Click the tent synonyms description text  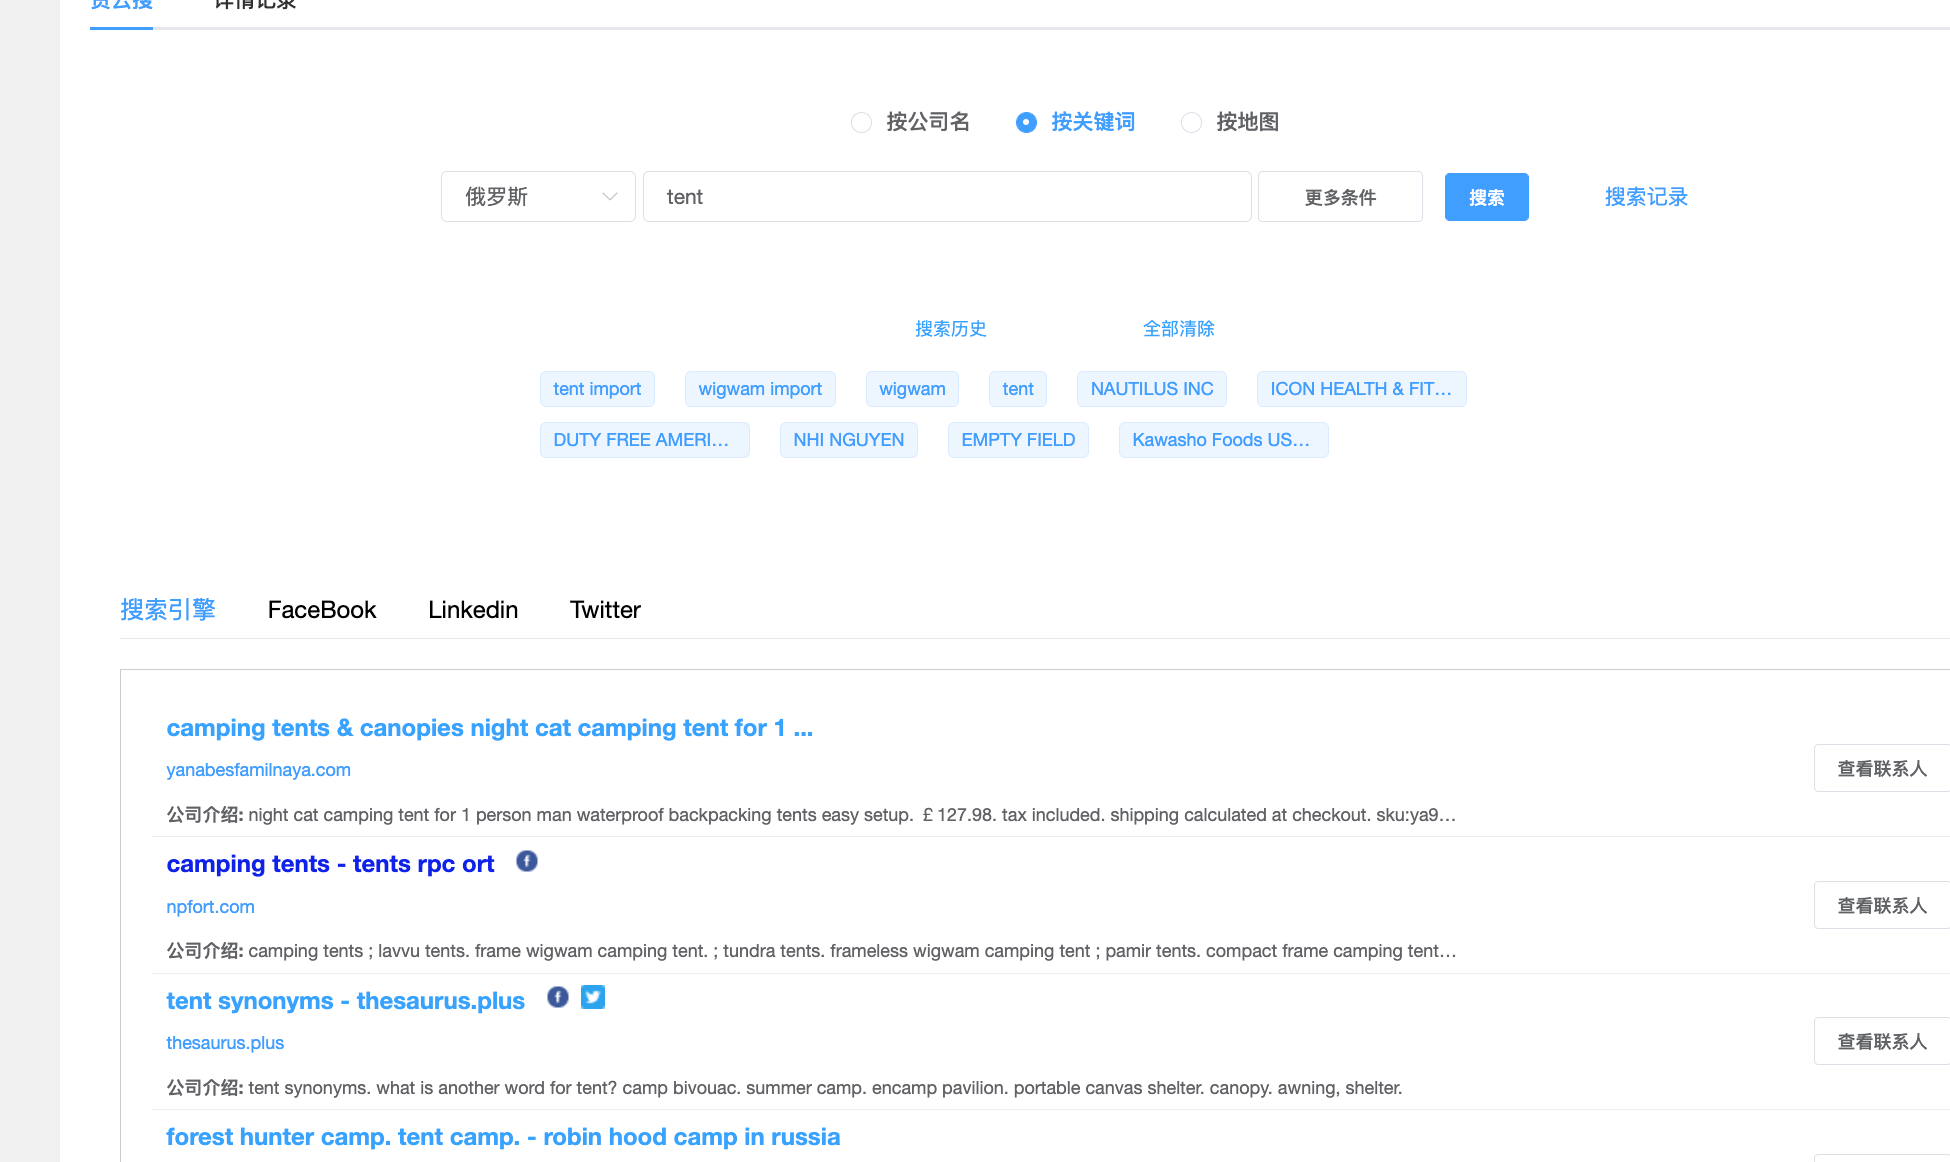pos(784,1088)
